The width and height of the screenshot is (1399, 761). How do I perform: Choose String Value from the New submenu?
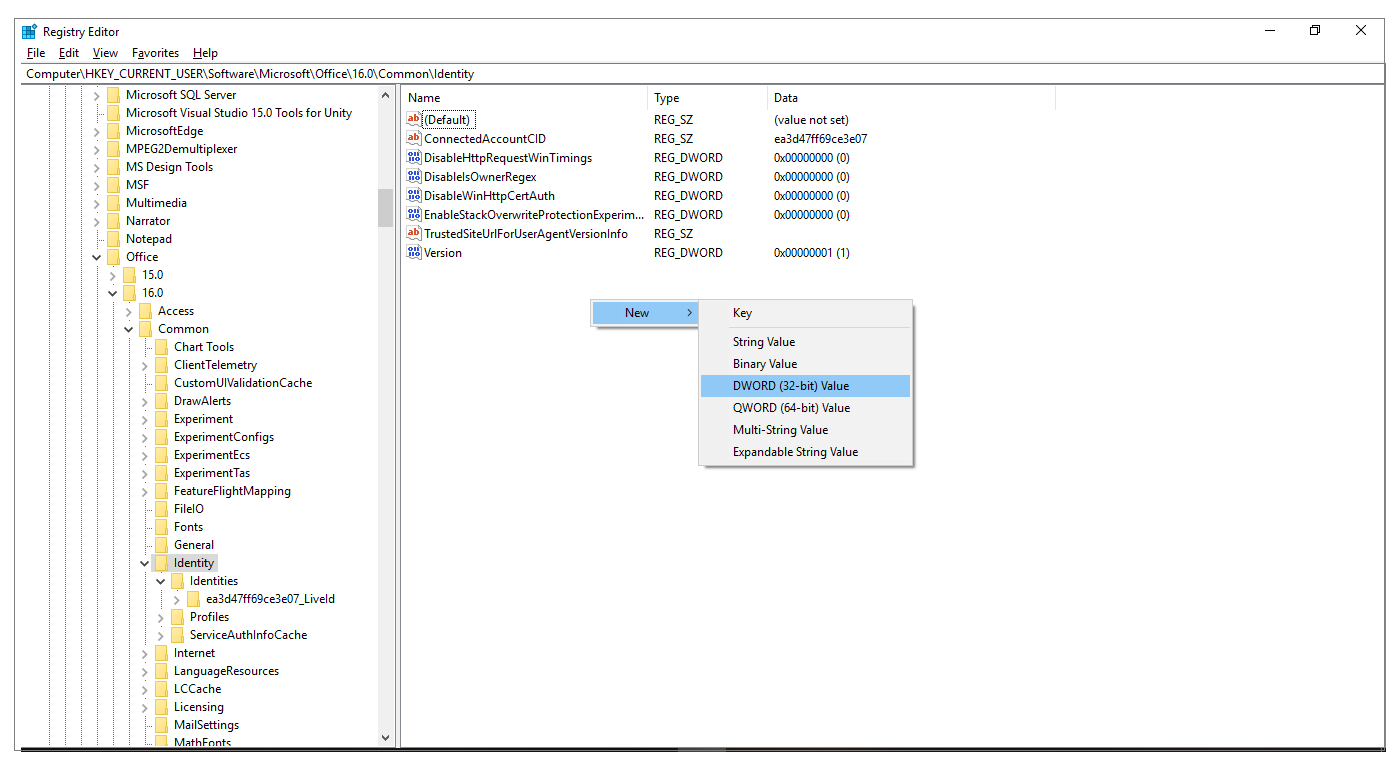pyautogui.click(x=806, y=342)
